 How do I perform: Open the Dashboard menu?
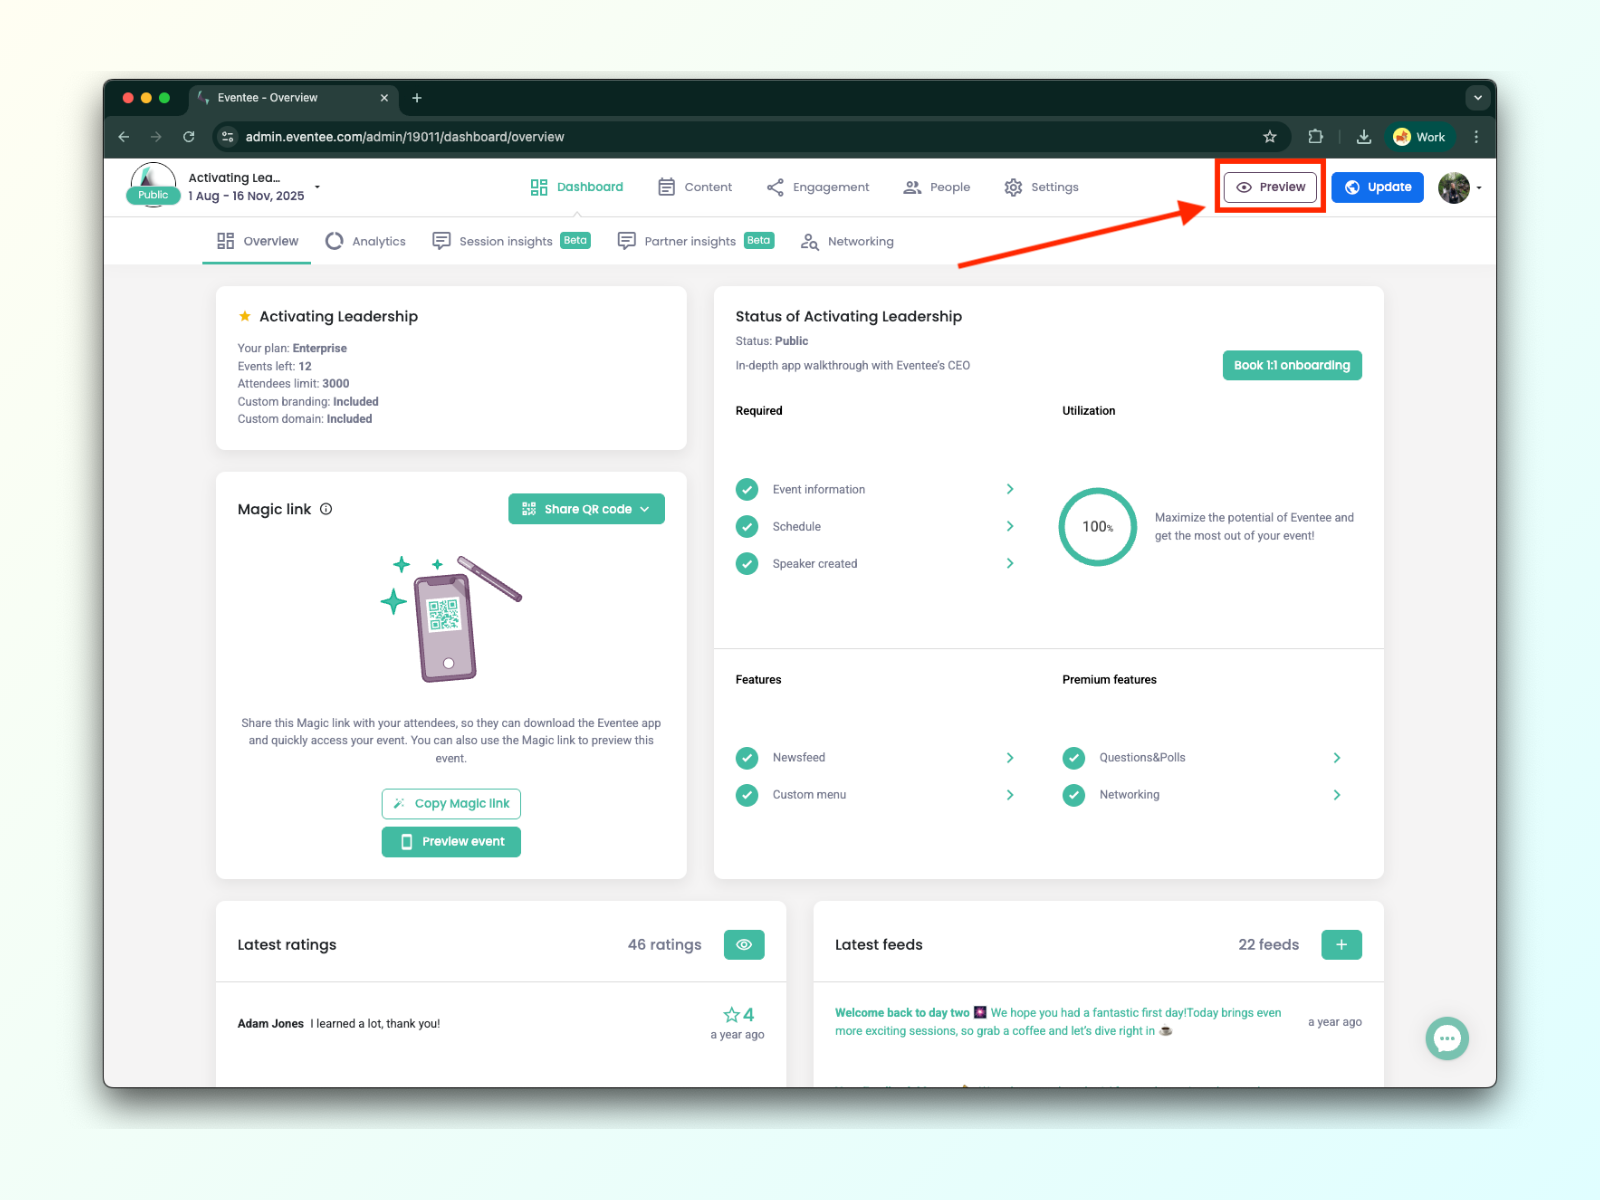coord(577,187)
